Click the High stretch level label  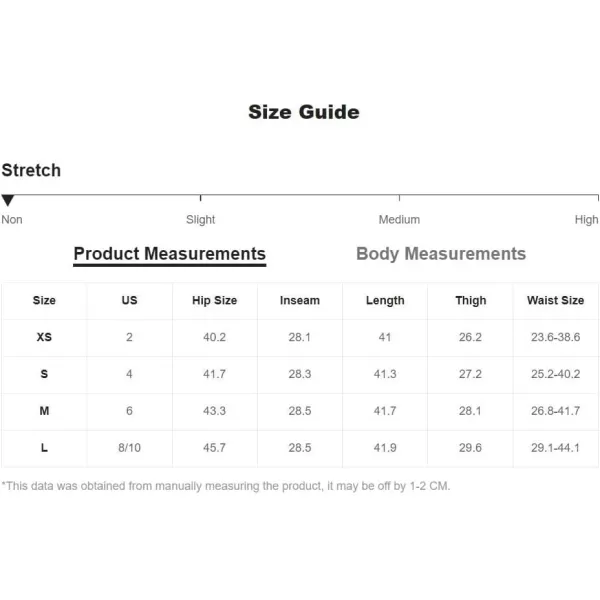(x=586, y=220)
